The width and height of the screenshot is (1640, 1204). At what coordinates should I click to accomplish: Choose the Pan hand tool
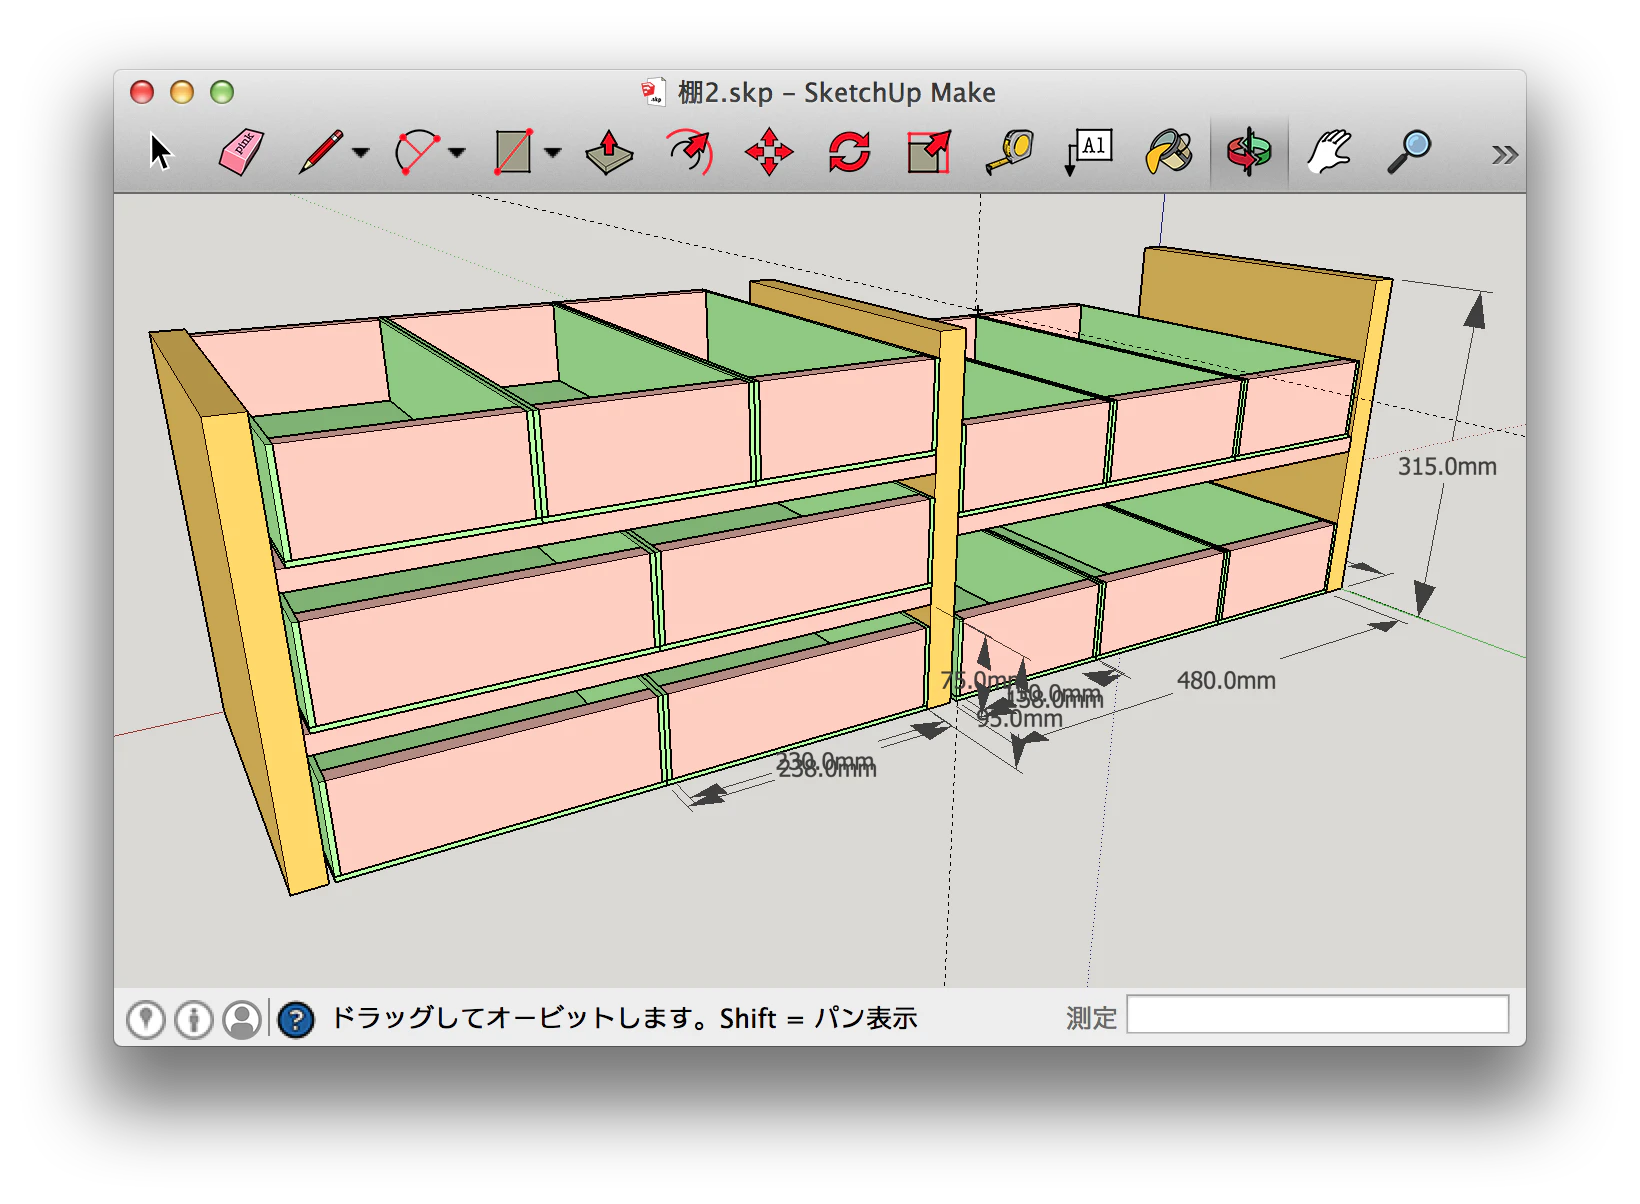click(1329, 152)
